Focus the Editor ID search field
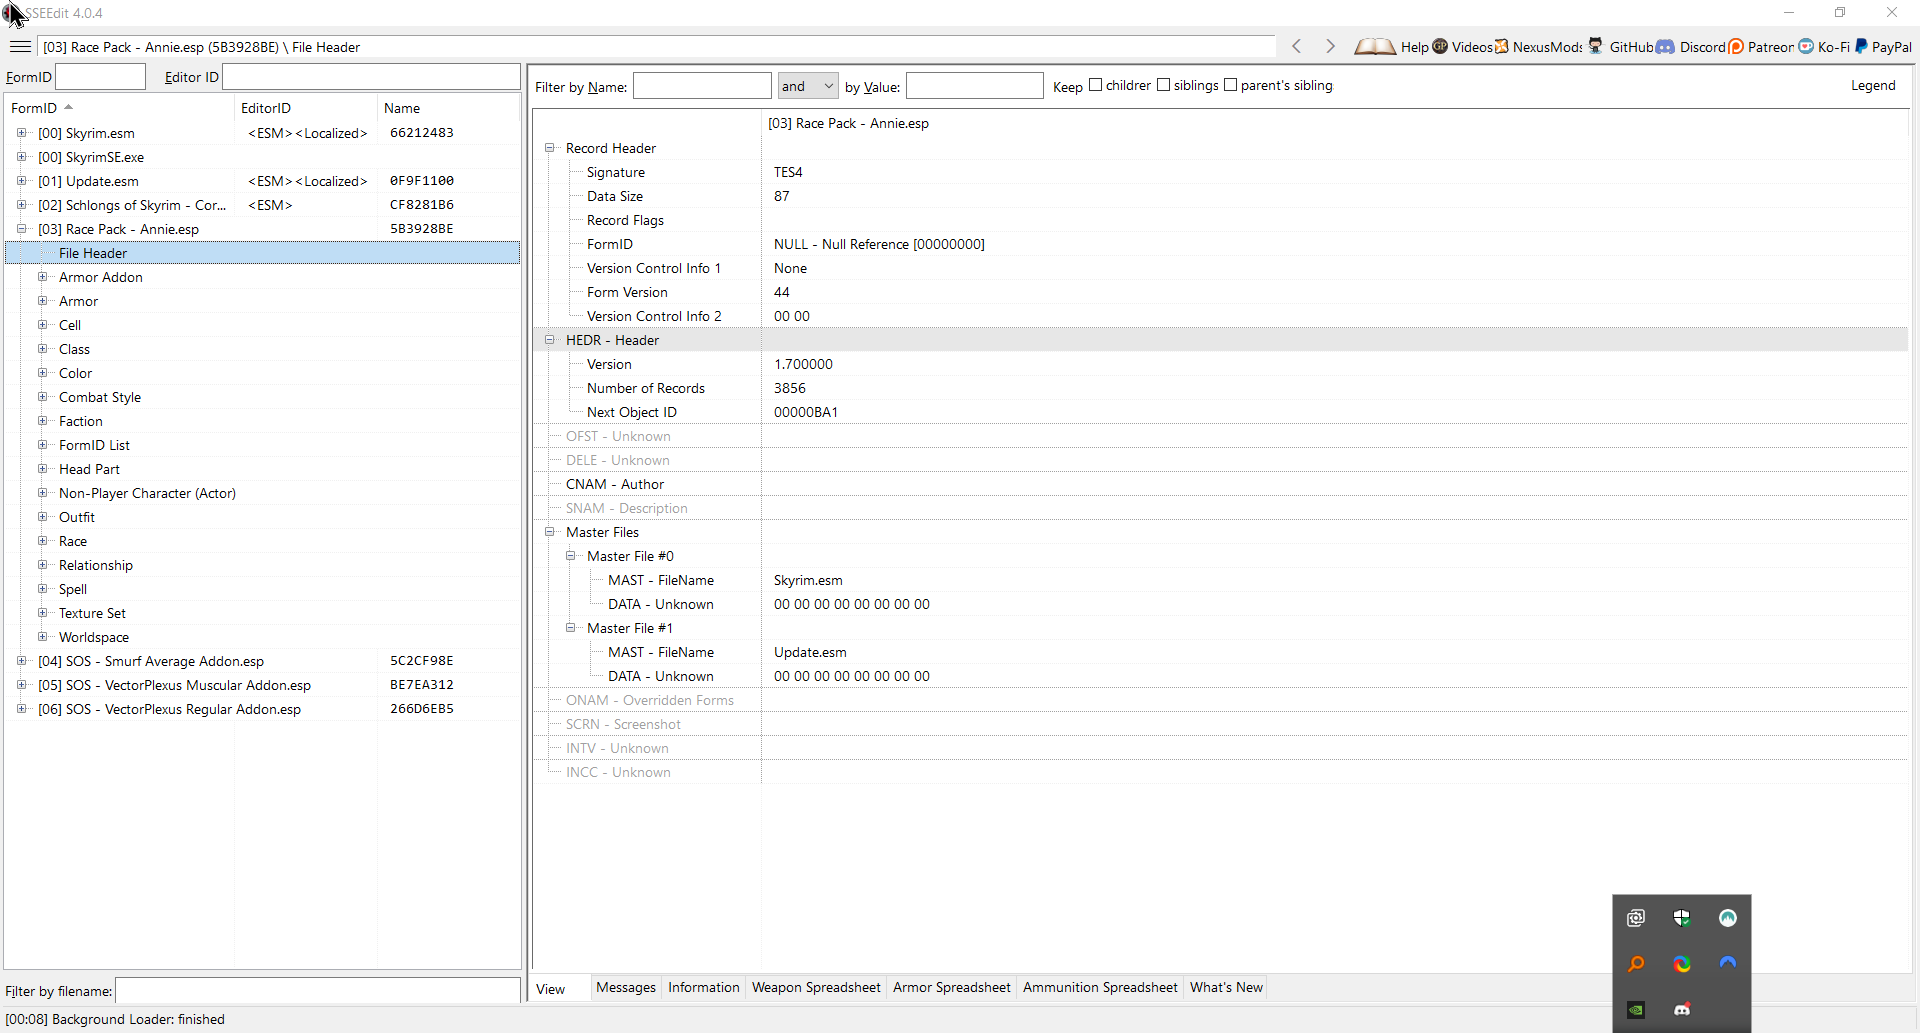 tap(371, 77)
